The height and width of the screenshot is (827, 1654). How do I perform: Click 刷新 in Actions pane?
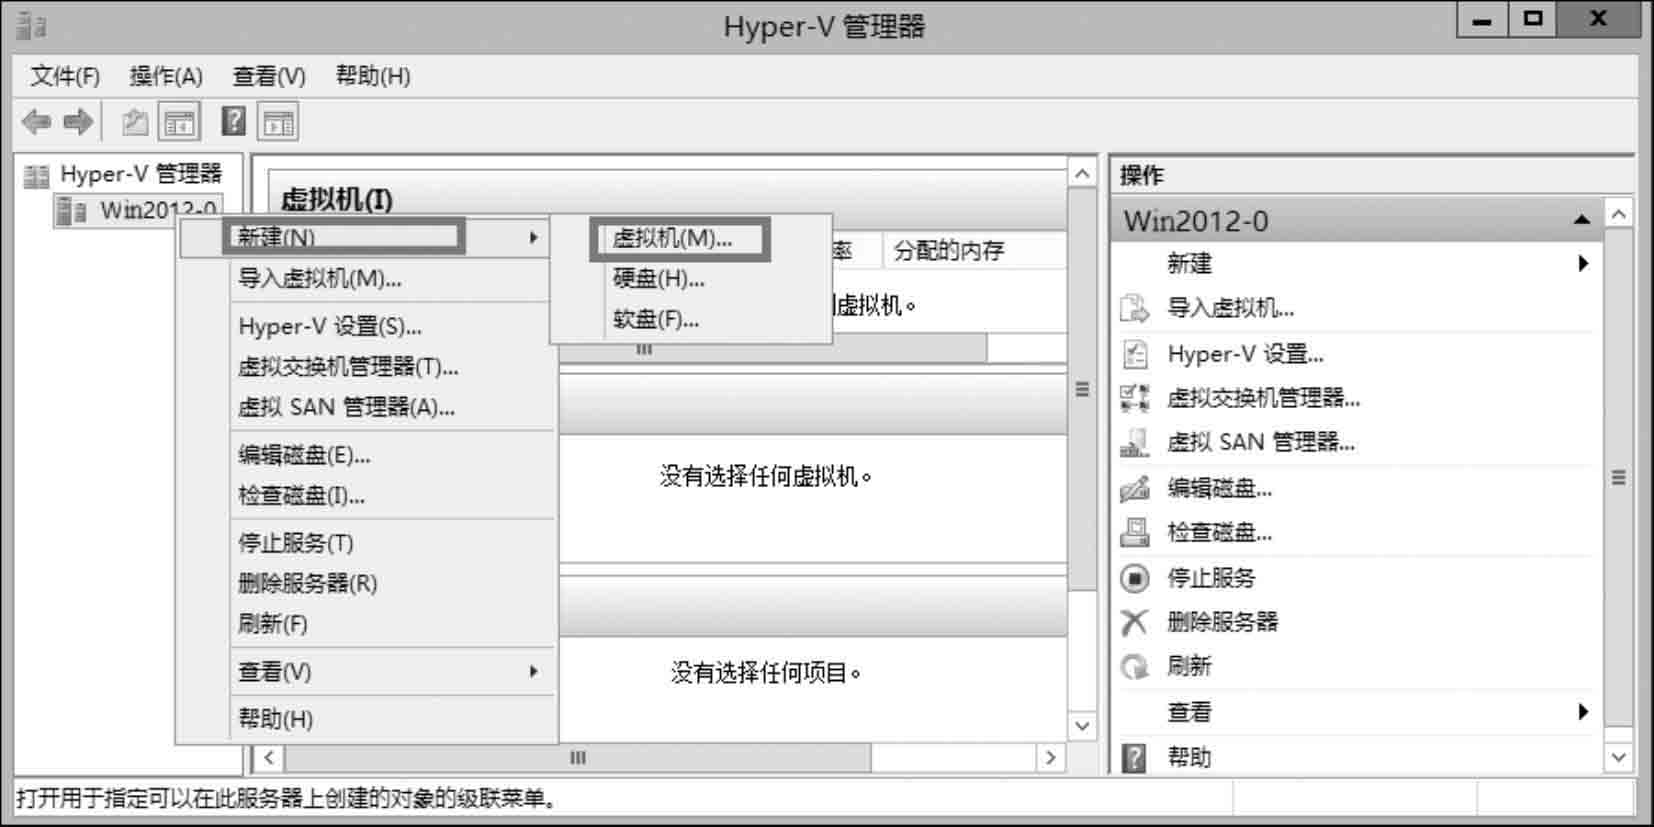[1189, 666]
